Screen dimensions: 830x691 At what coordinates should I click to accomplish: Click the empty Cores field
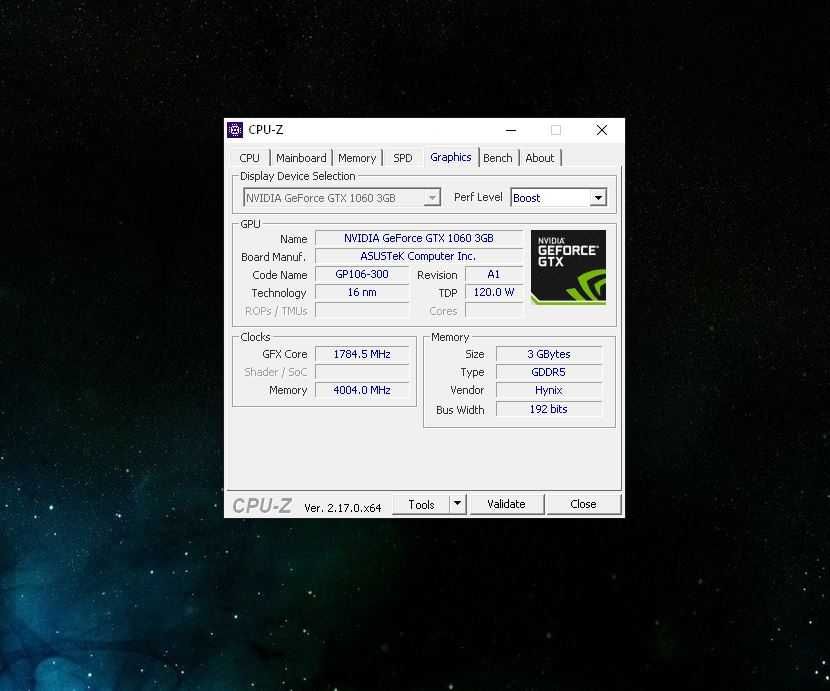(493, 310)
